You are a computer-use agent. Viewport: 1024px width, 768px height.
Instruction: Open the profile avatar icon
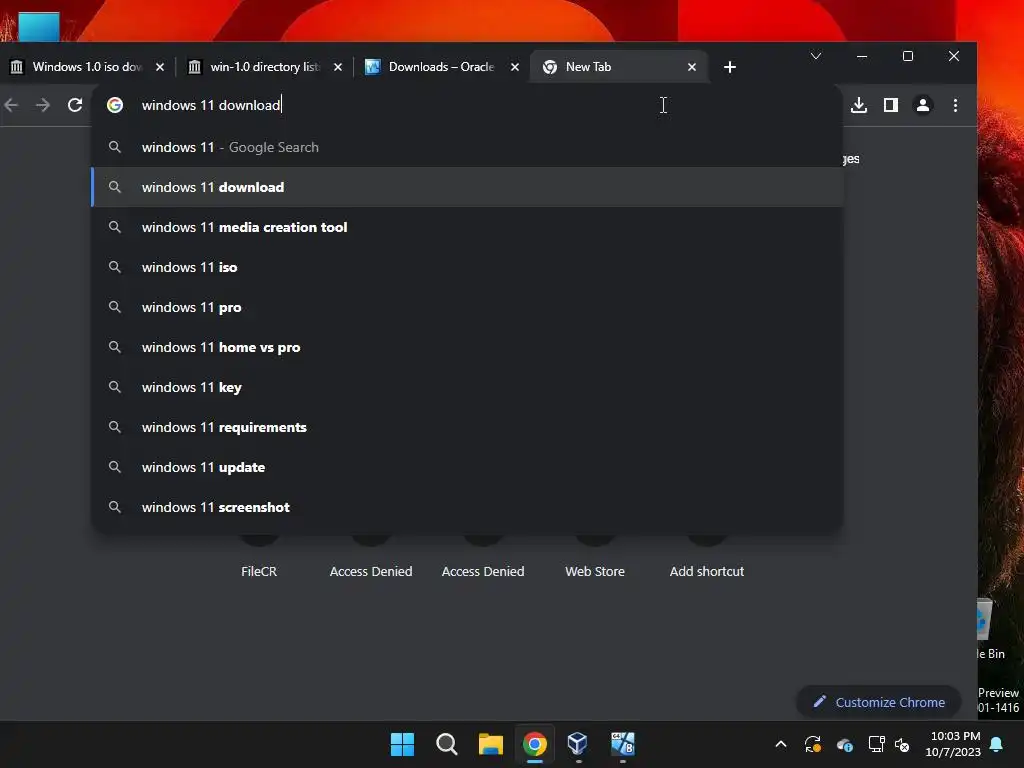(923, 105)
